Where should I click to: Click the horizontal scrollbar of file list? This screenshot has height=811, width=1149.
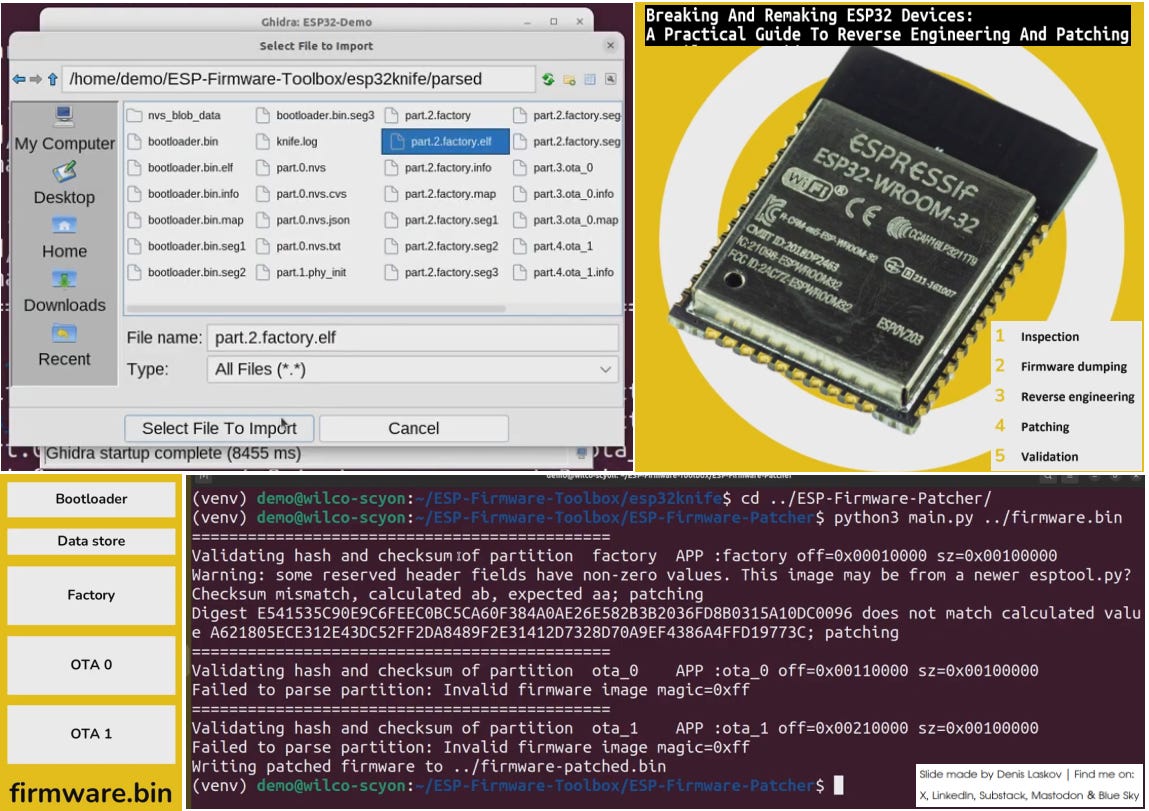coord(317,308)
